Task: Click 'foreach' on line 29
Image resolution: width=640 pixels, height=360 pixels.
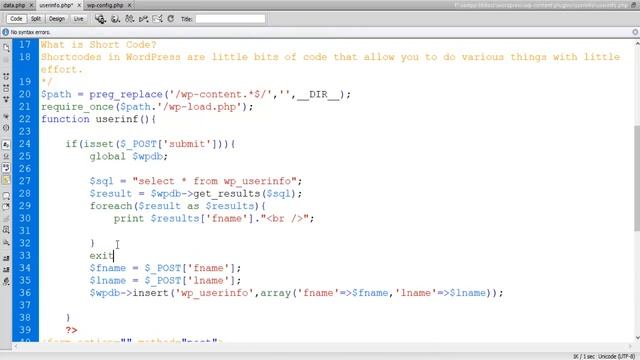Action: tap(111, 206)
